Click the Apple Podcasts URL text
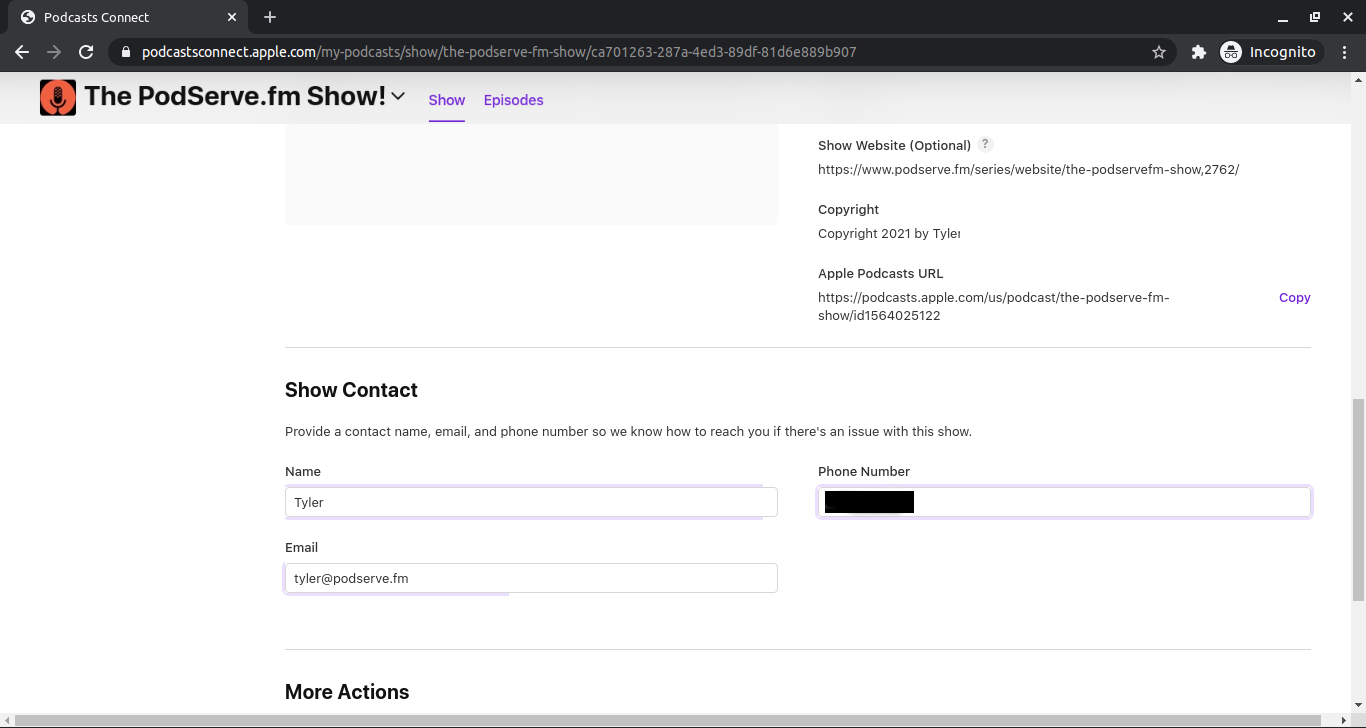The width and height of the screenshot is (1366, 728). click(993, 306)
